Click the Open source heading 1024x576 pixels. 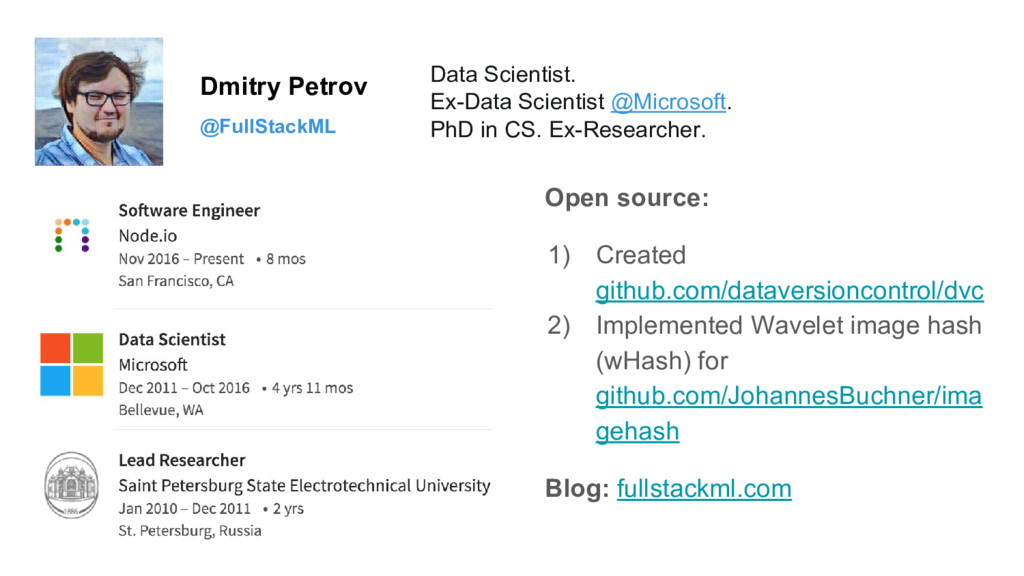click(x=627, y=198)
